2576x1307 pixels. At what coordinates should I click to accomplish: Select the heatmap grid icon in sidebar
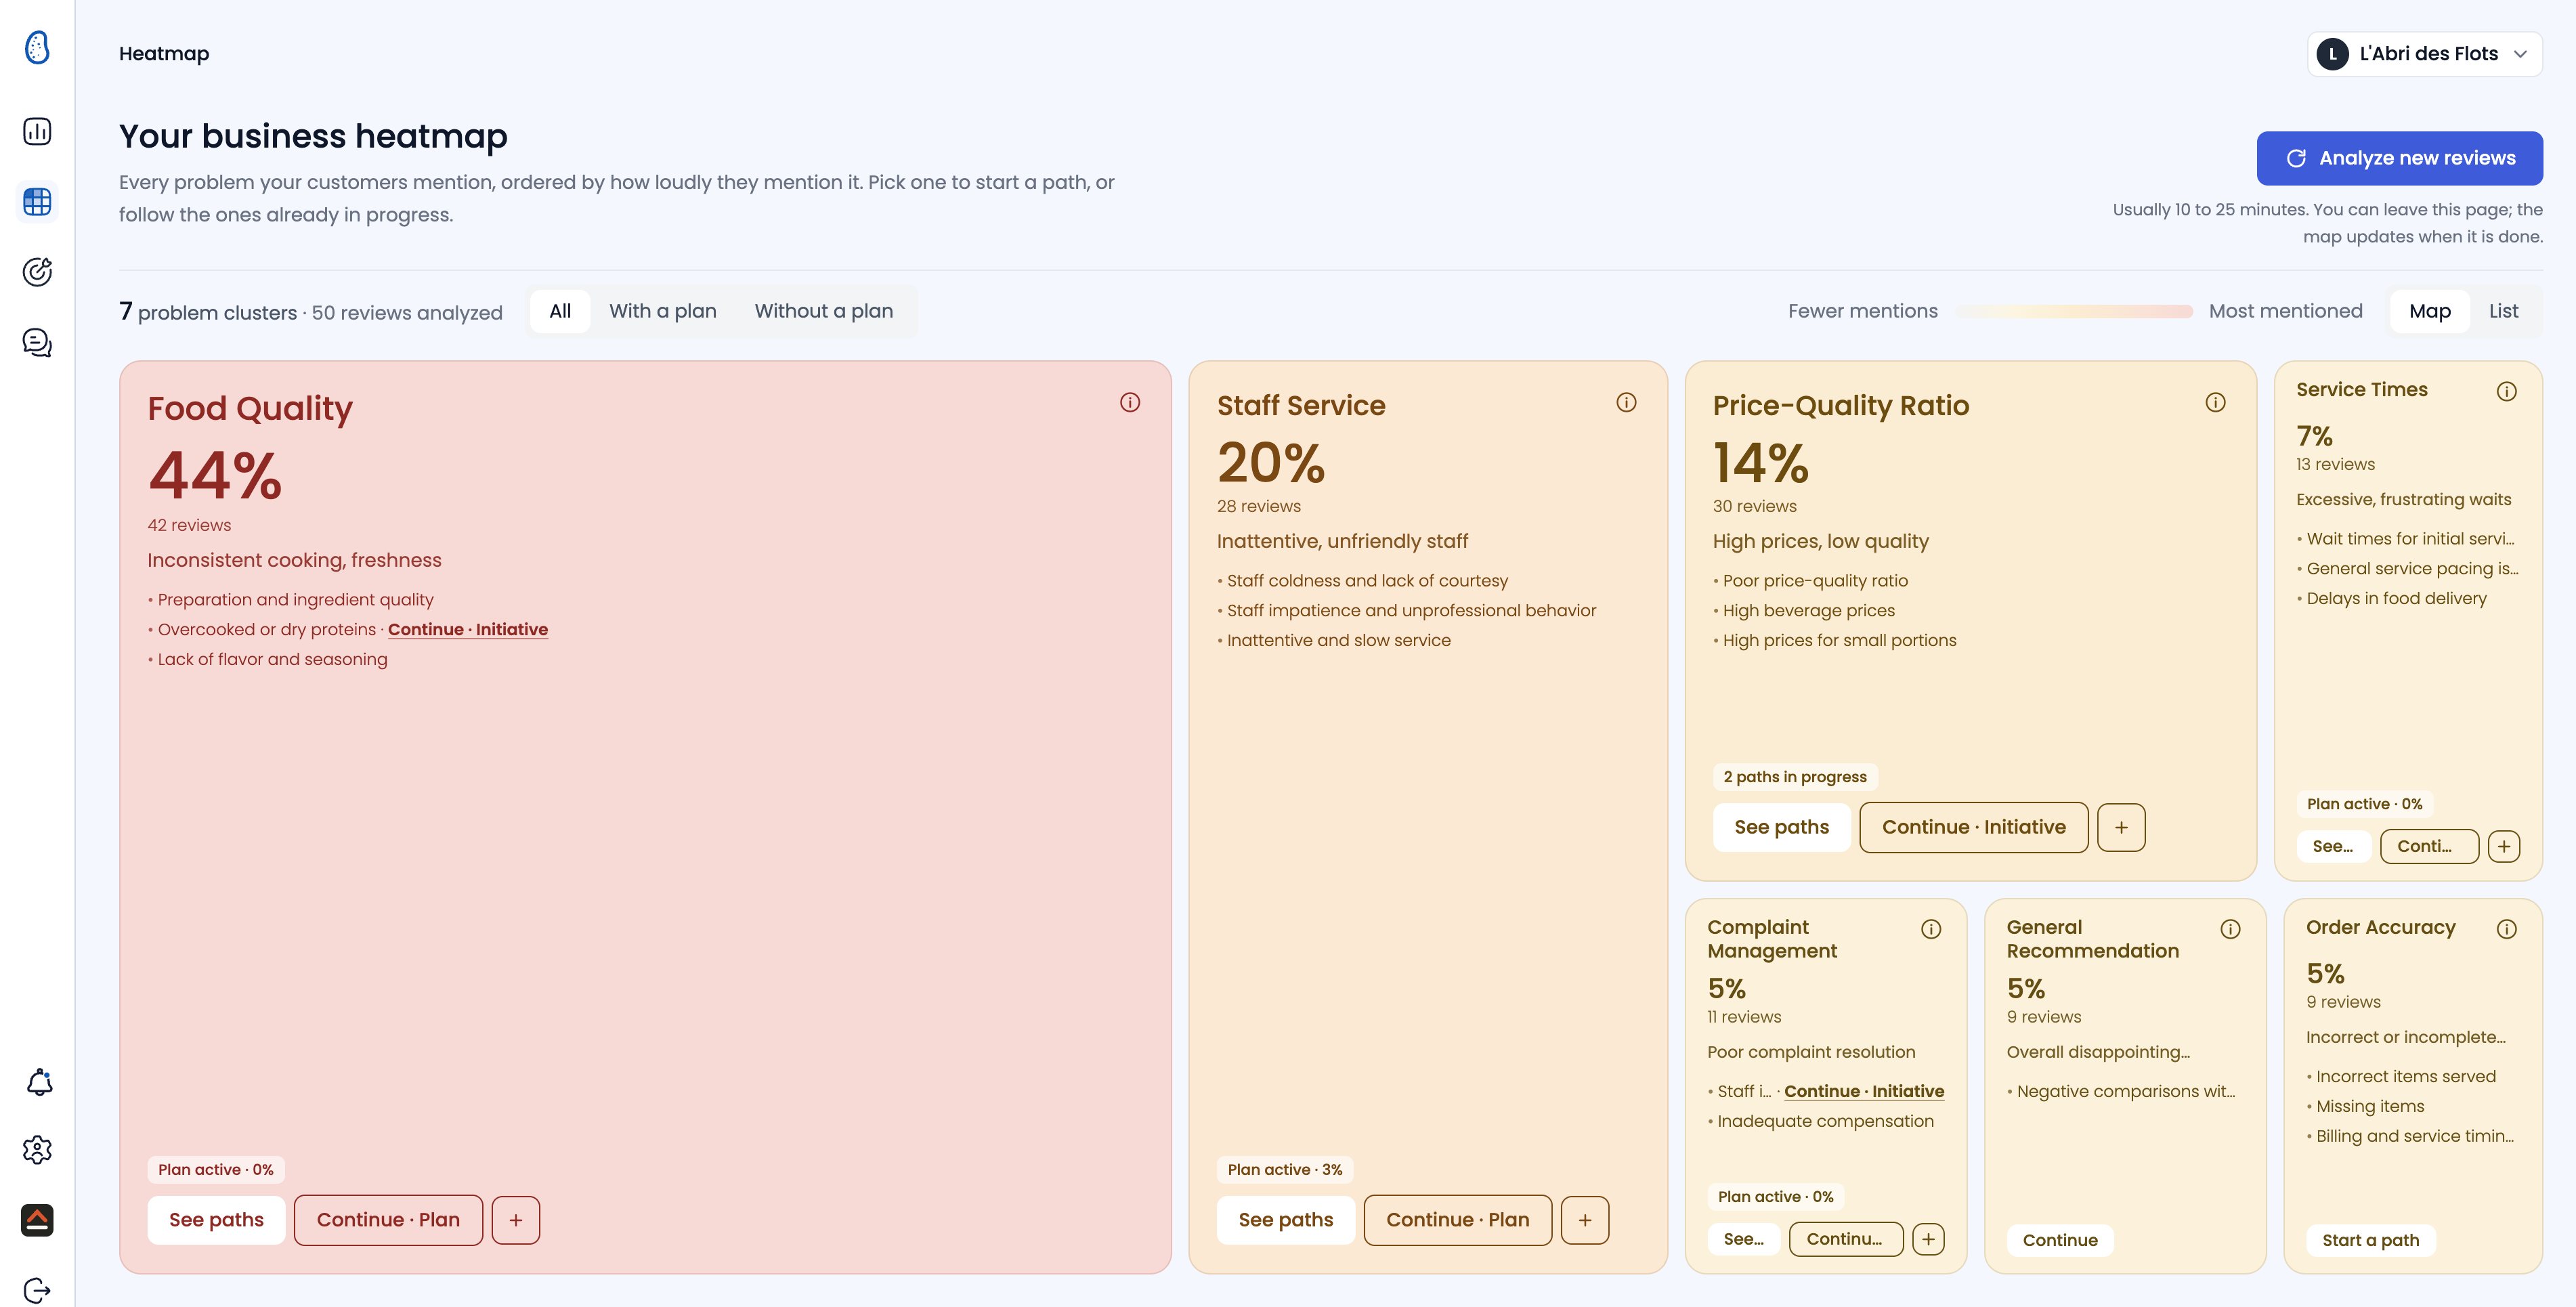37,202
